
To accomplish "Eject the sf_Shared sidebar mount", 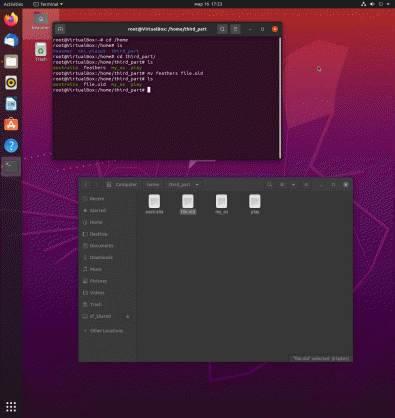I will [x=128, y=316].
